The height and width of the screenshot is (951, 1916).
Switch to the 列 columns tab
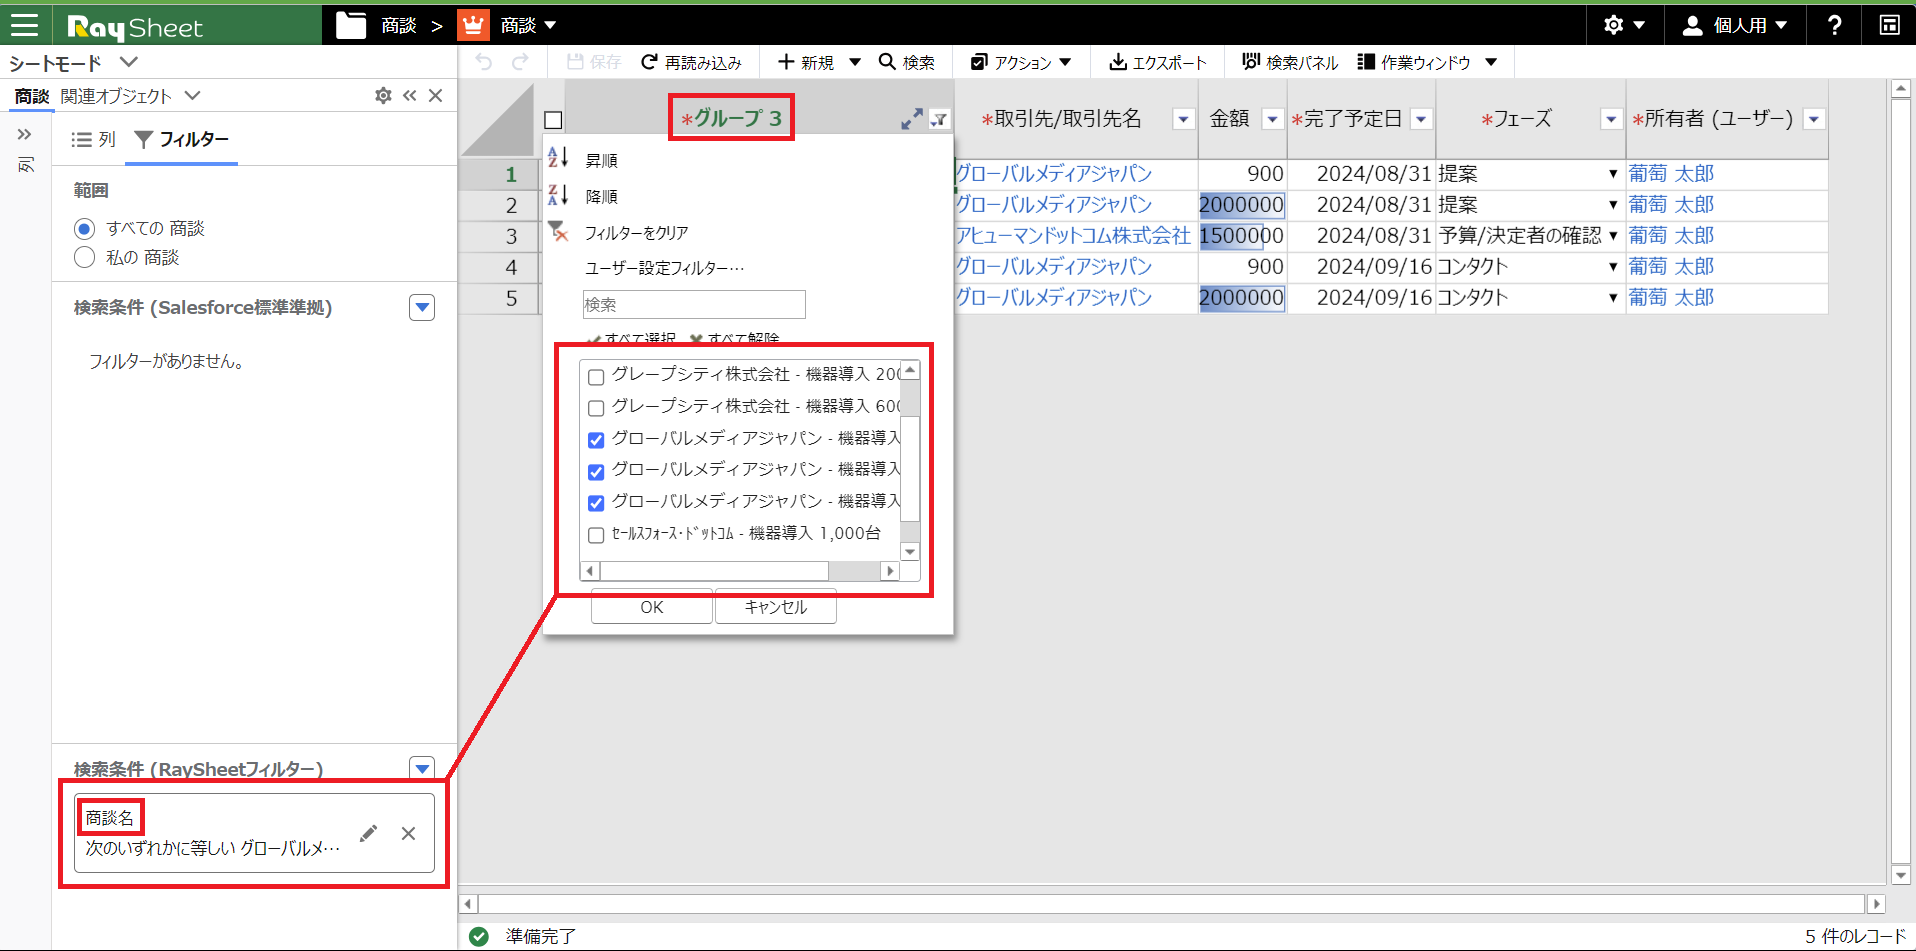click(93, 140)
